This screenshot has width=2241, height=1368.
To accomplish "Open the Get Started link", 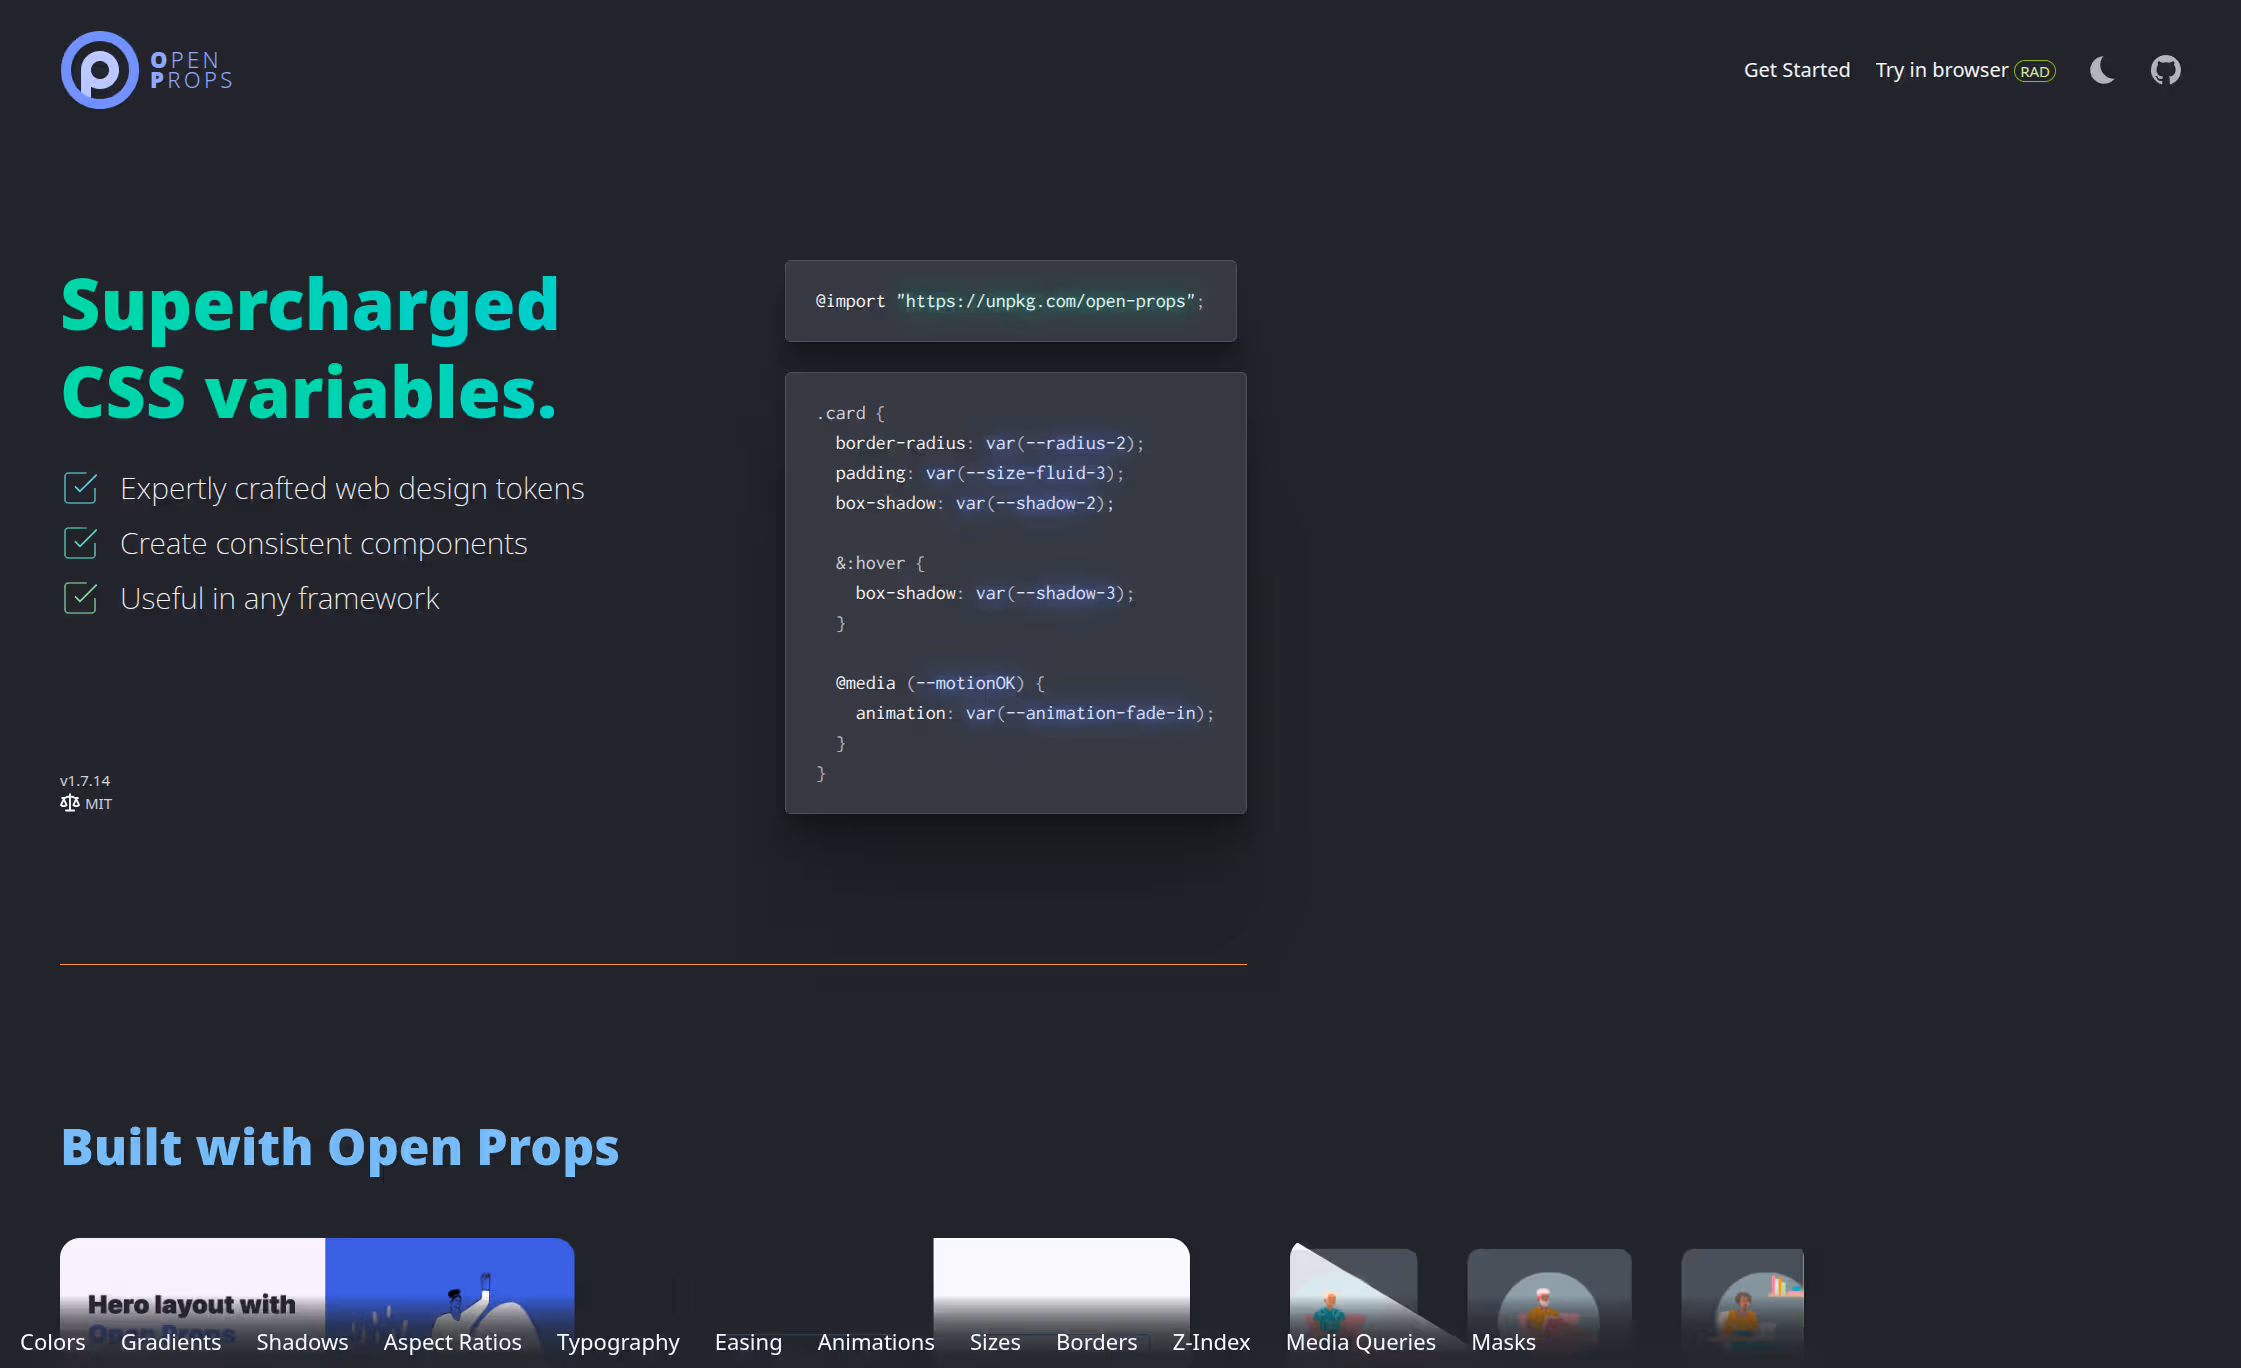I will coord(1796,70).
